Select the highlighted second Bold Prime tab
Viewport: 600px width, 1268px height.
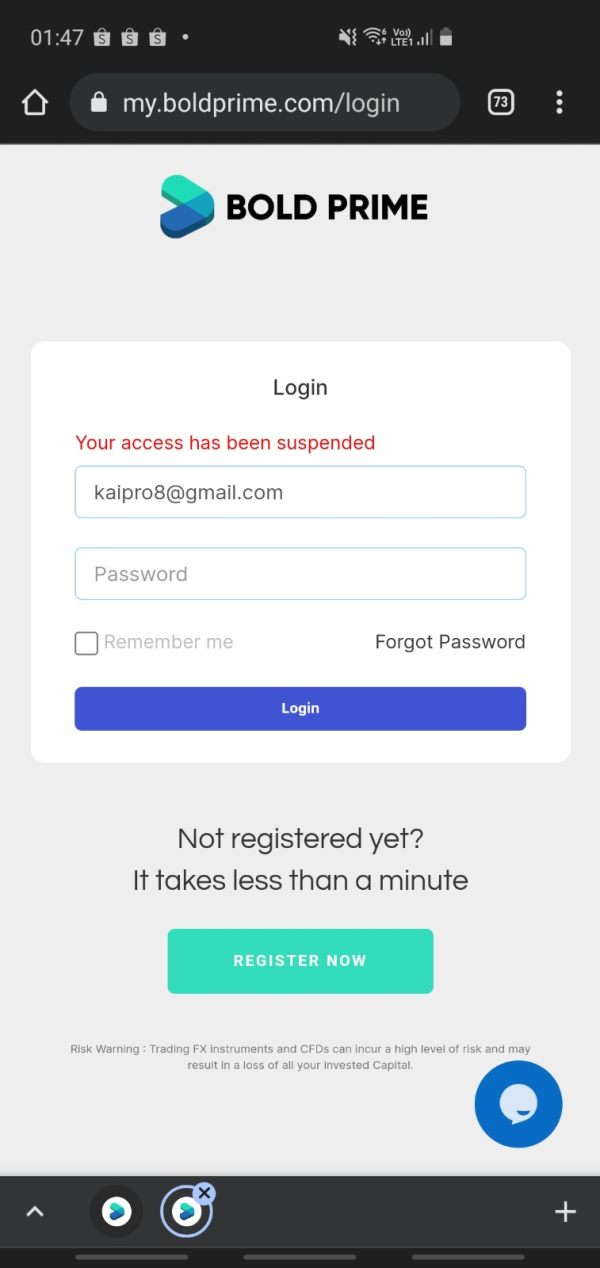coord(186,1212)
